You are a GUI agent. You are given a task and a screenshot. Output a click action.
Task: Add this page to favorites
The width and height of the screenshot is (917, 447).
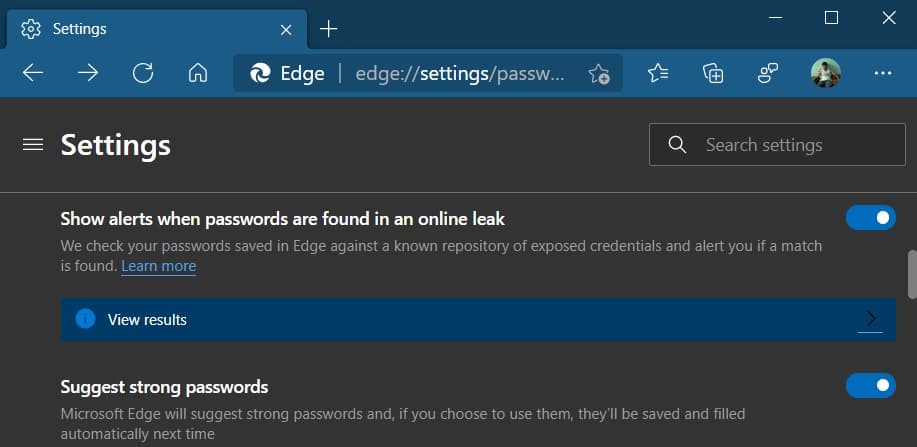599,73
